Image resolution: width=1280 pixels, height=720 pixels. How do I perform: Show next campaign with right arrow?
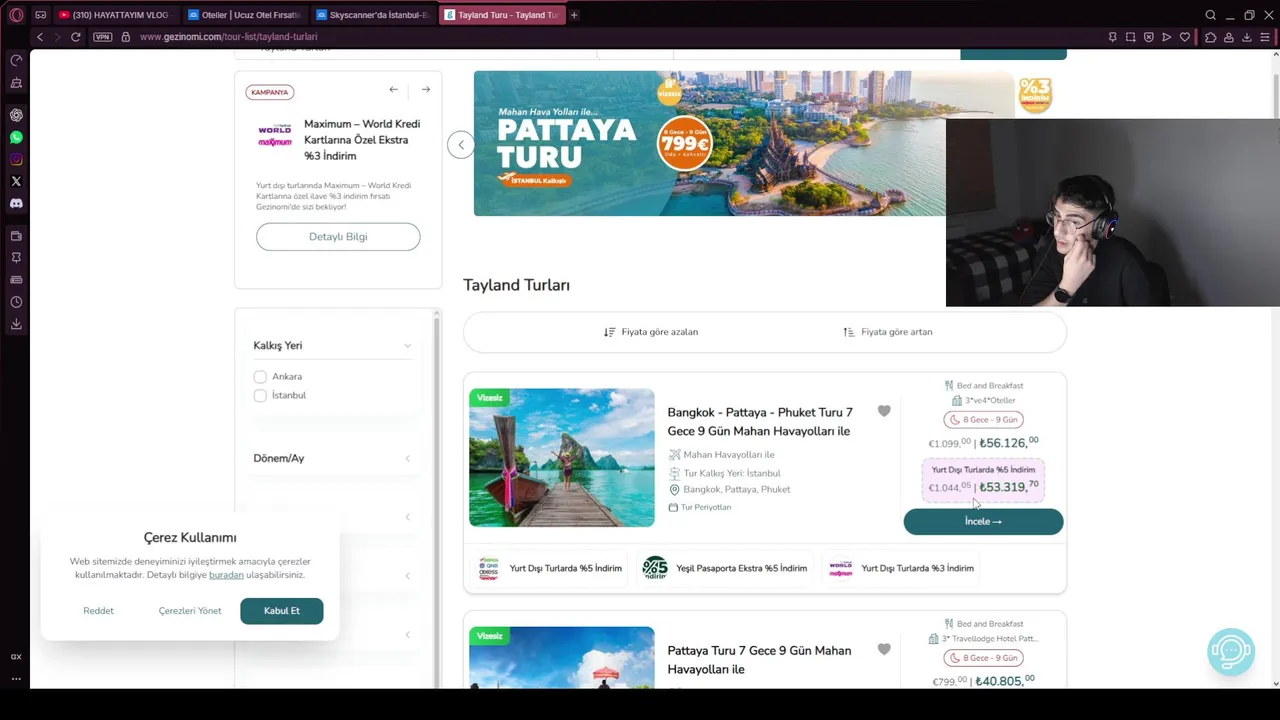[x=426, y=90]
